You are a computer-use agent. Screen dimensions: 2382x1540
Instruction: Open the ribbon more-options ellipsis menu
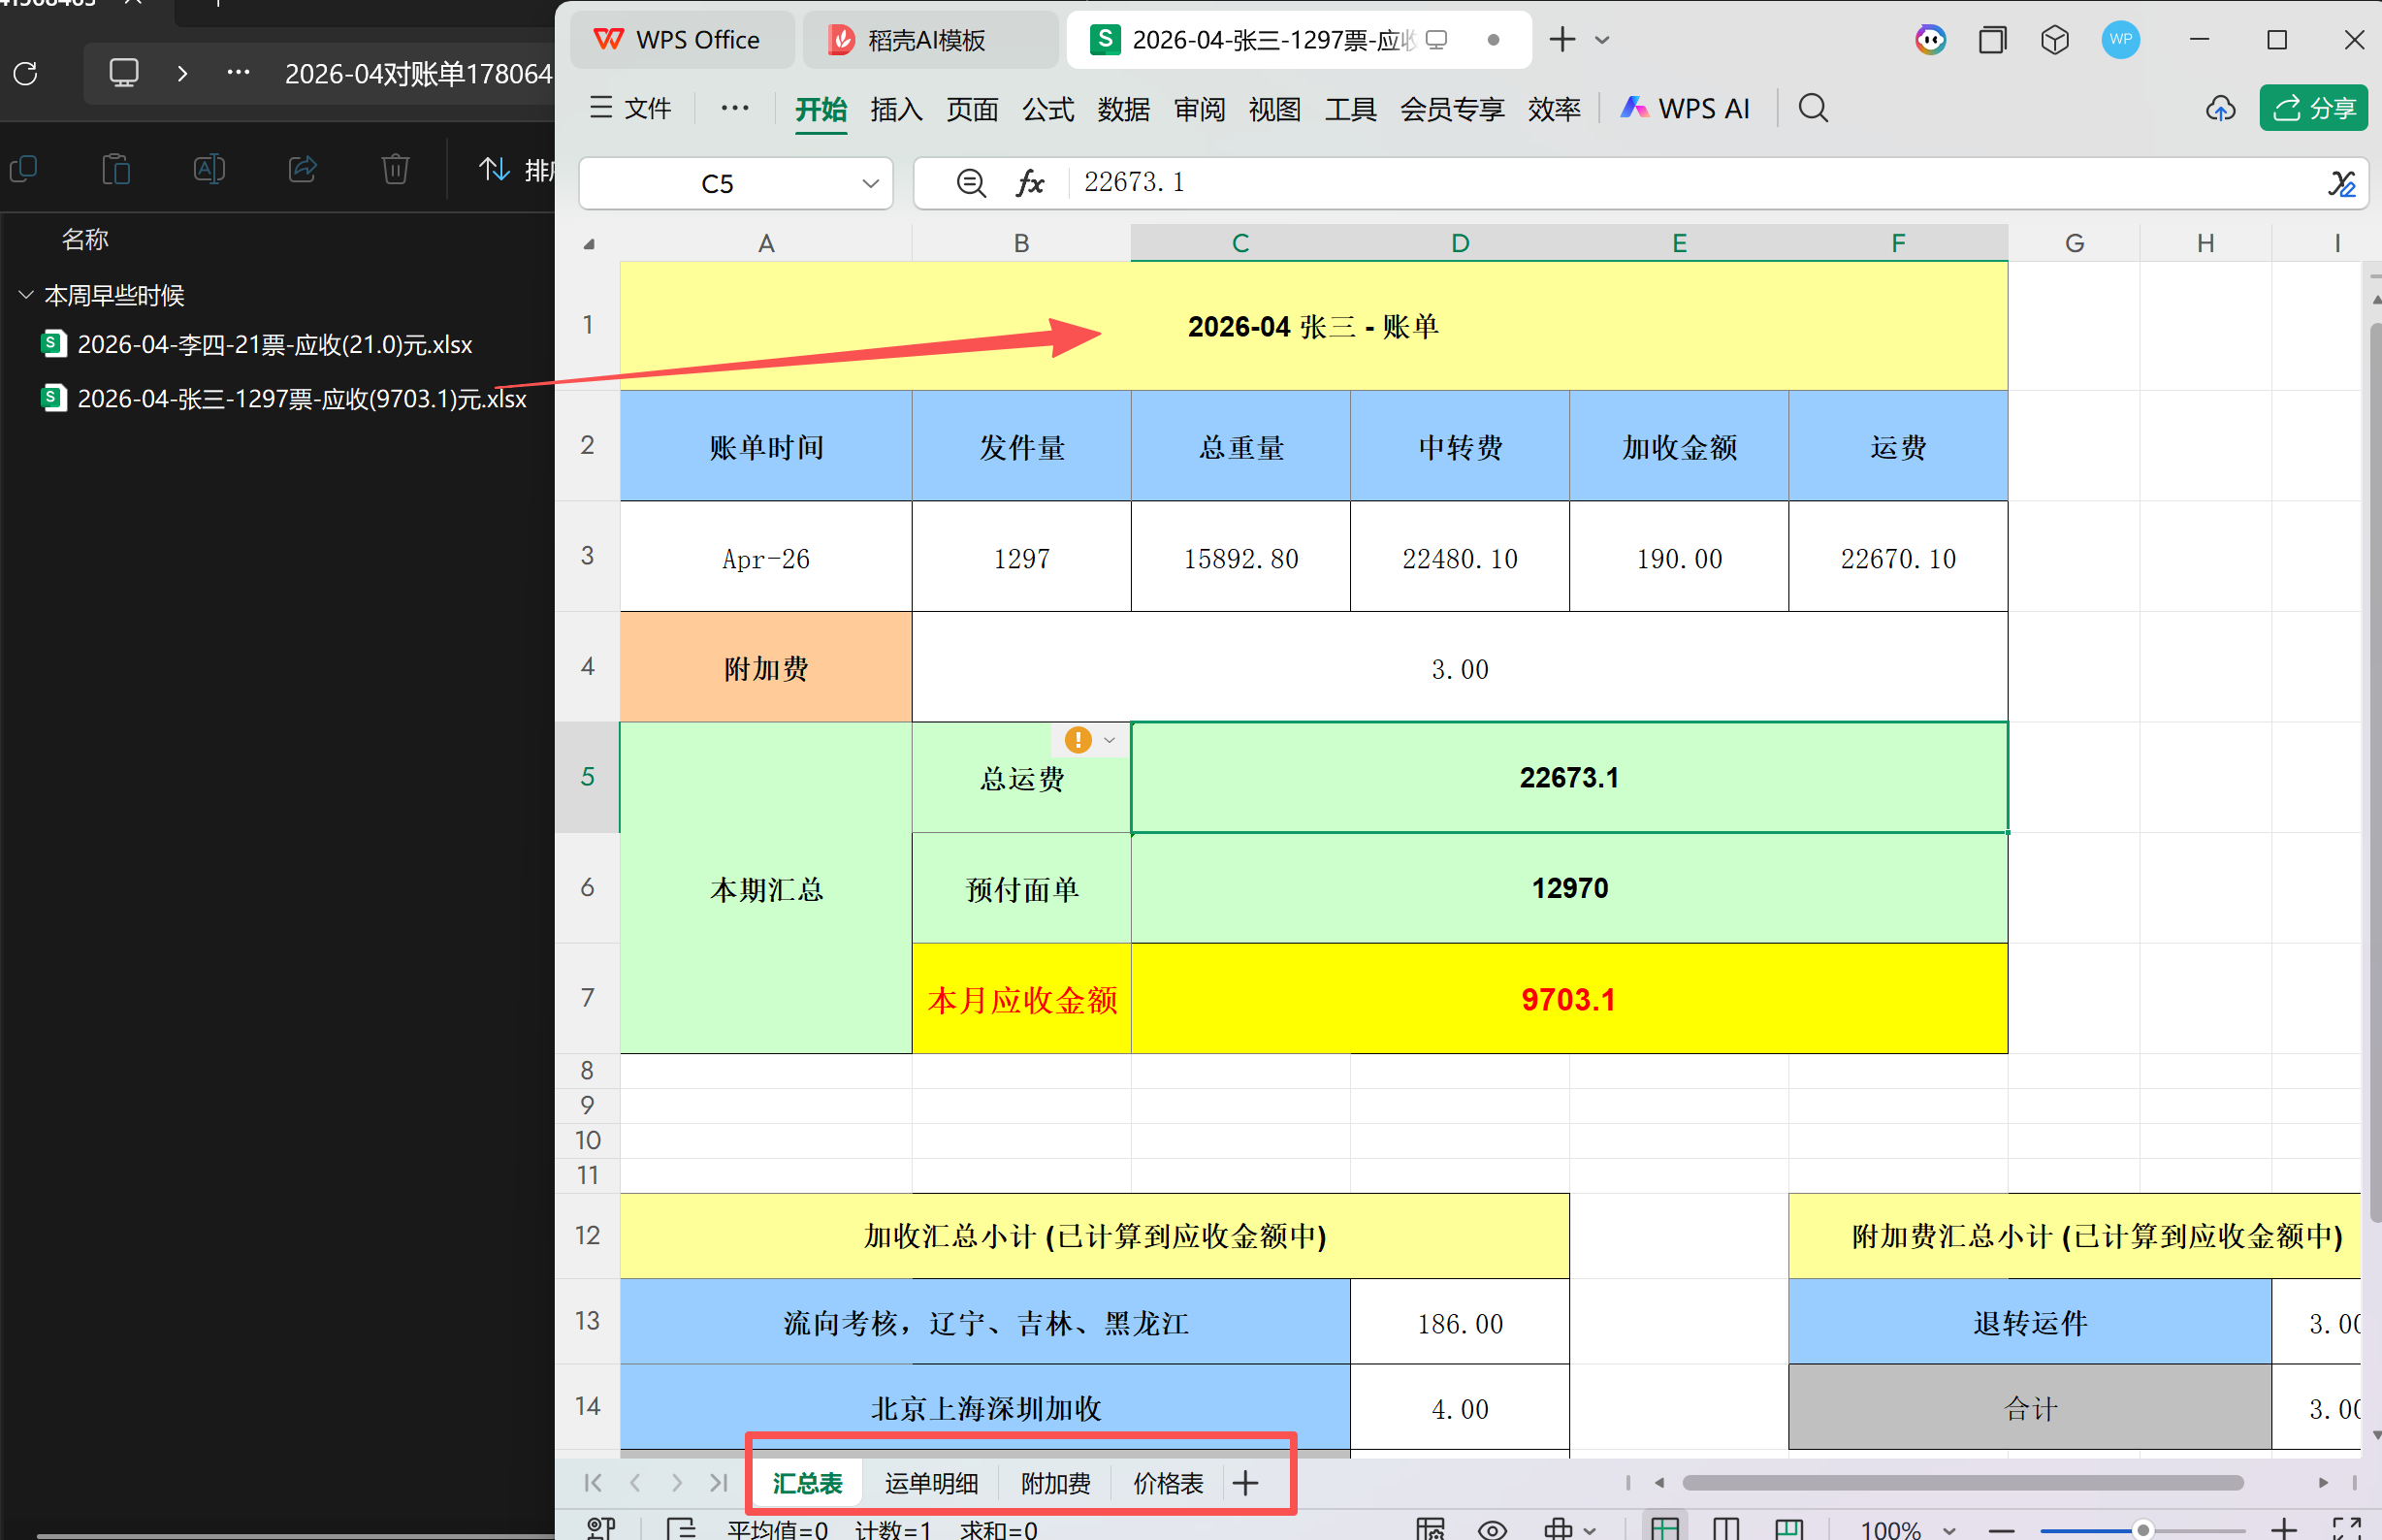point(735,108)
